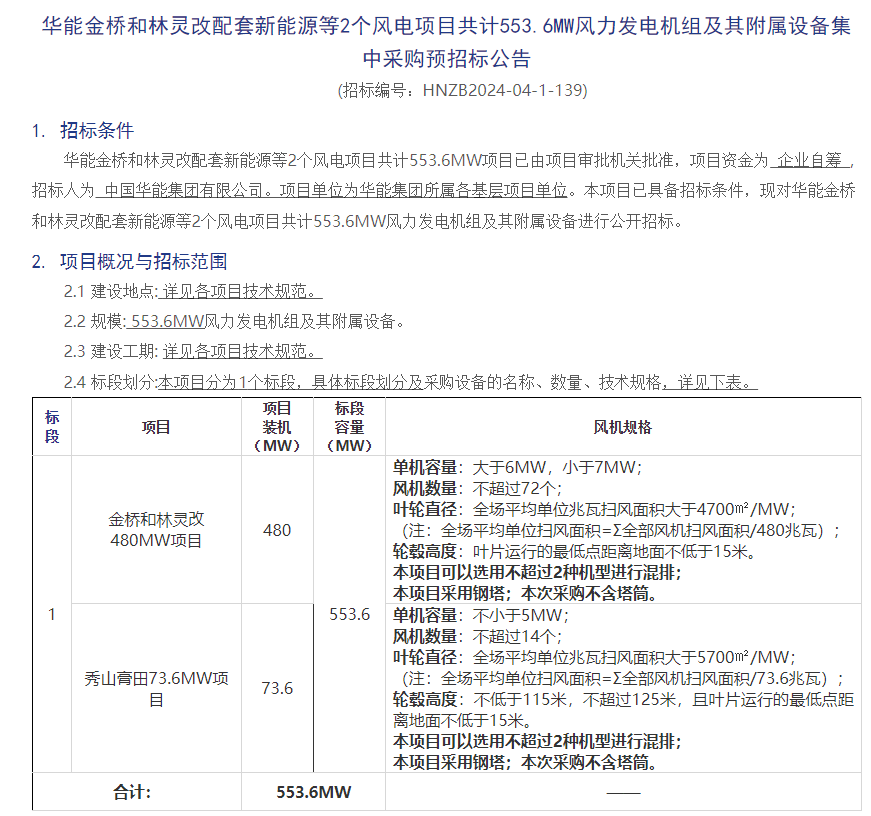Select the 风机规格 column header
Viewport: 871px width, 816px height.
624,426
